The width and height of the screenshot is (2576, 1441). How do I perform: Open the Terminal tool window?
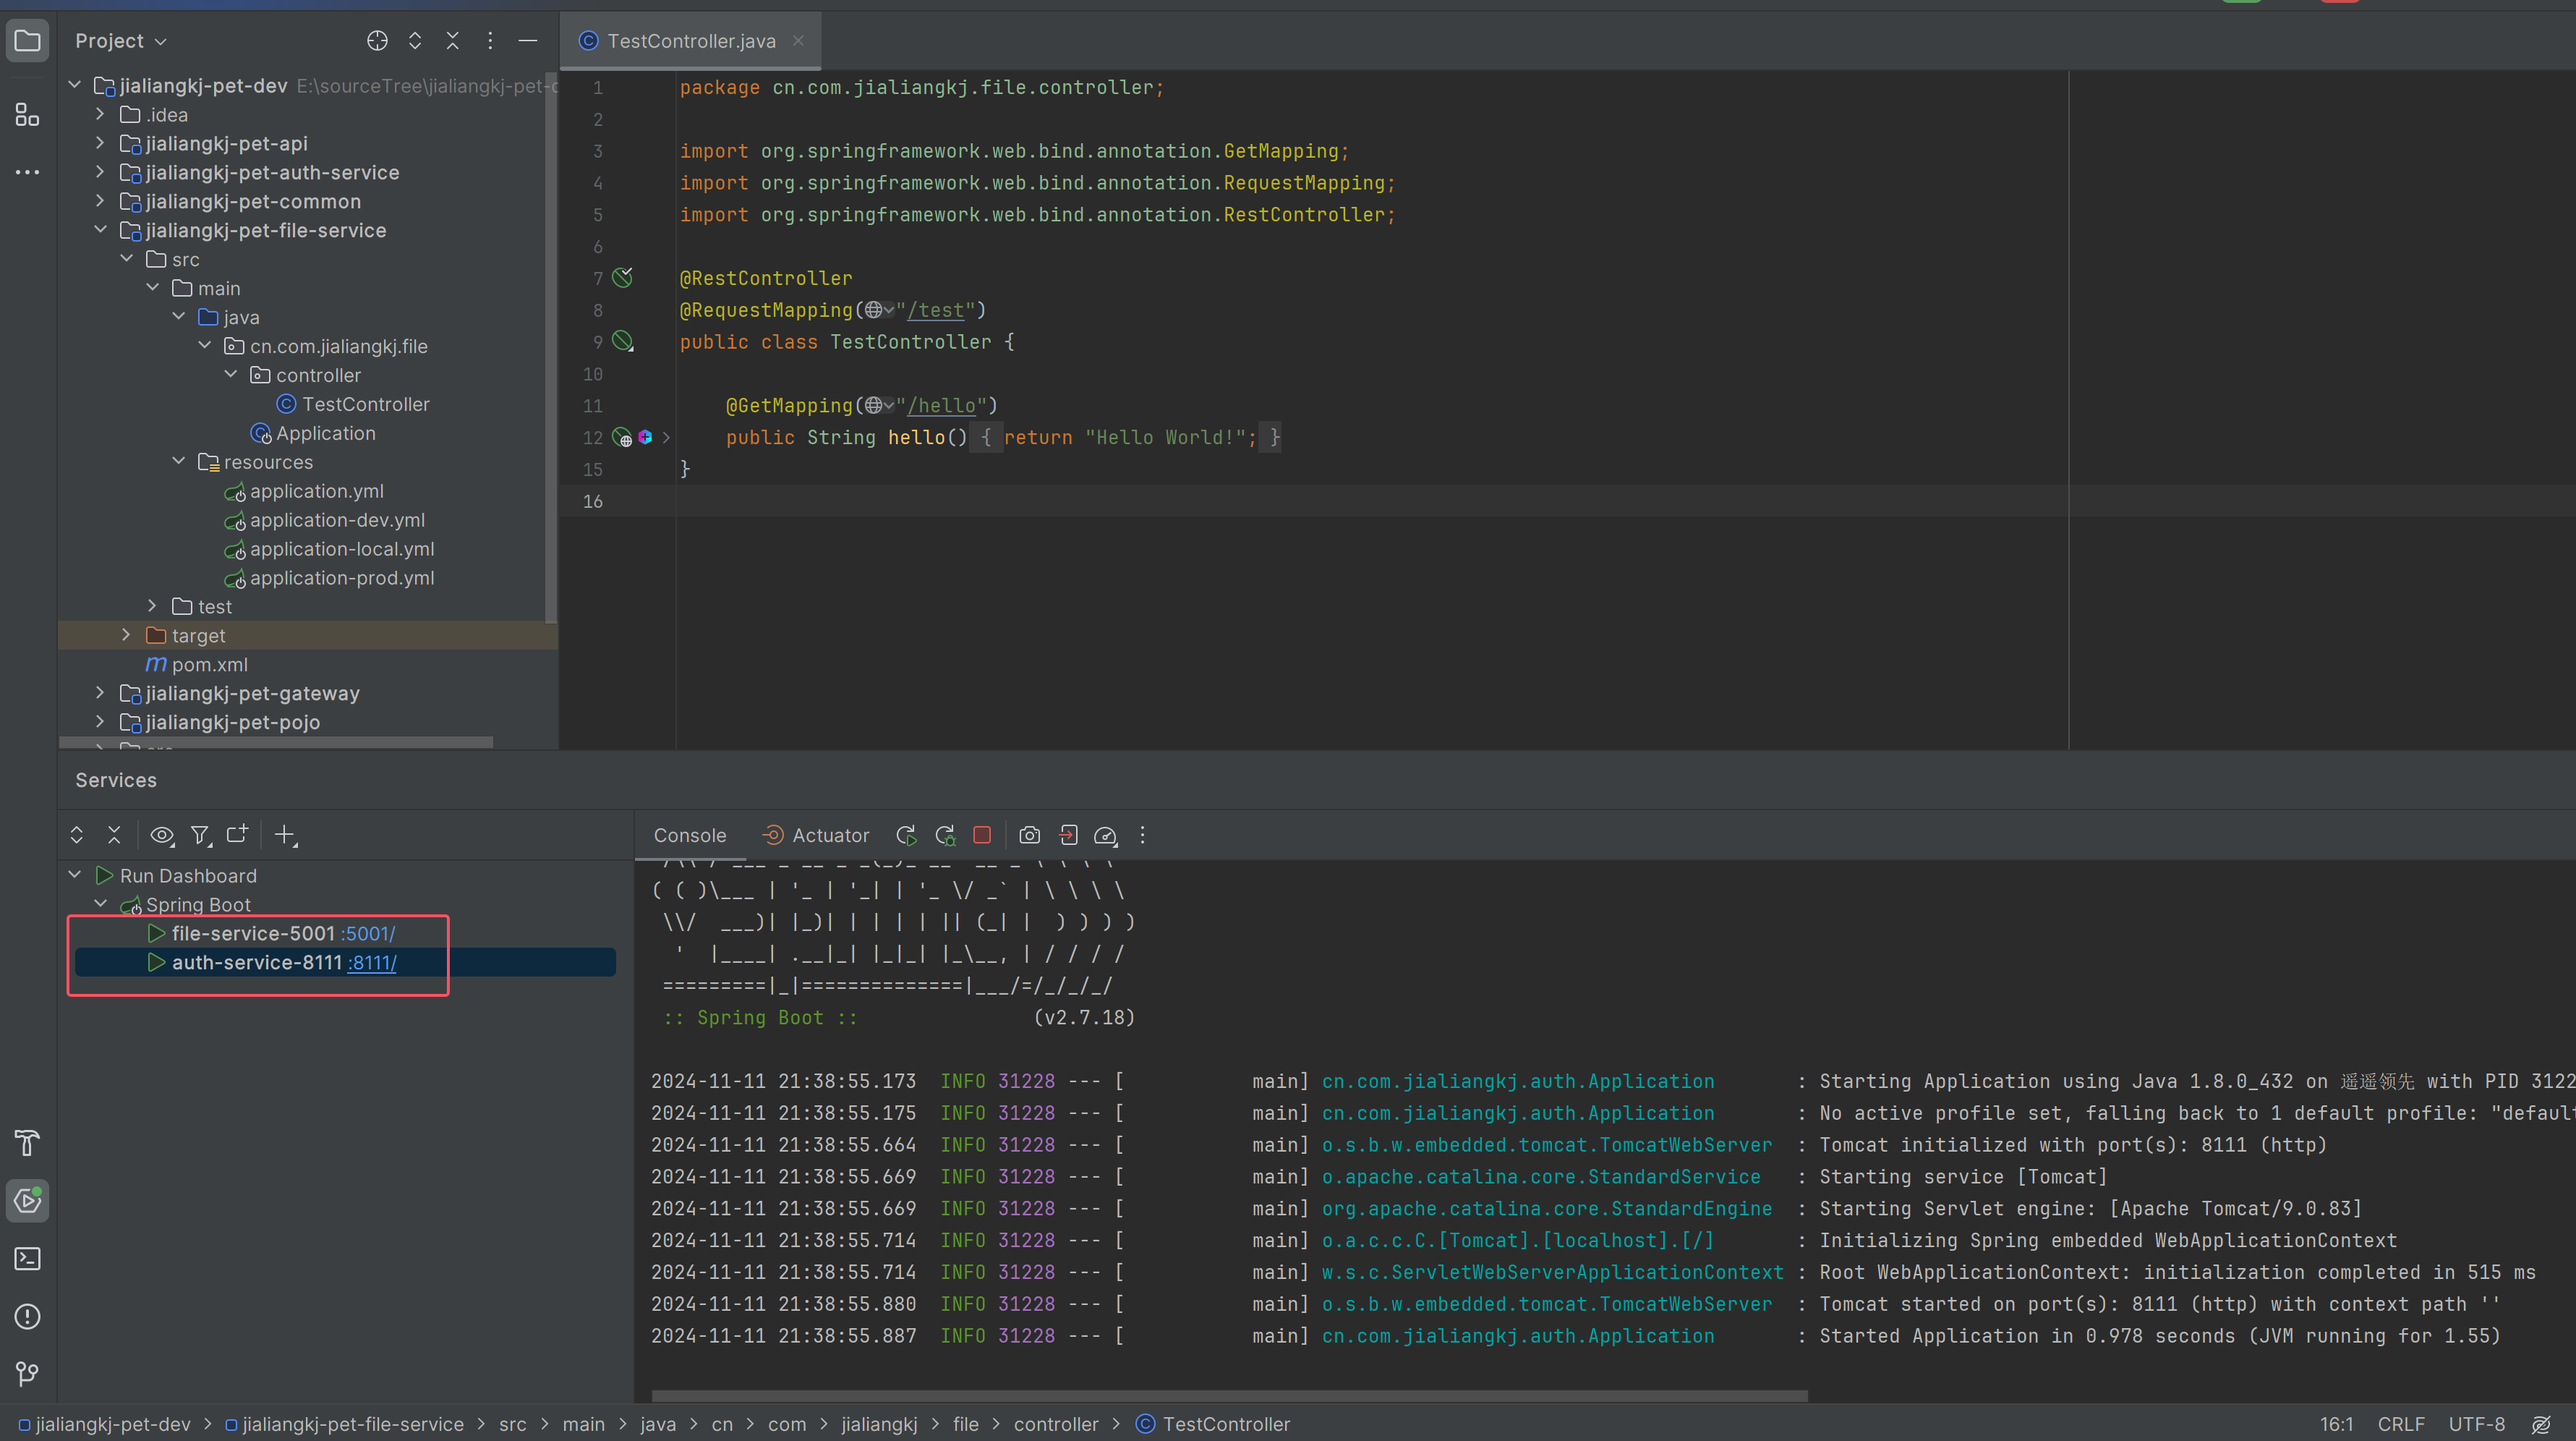(27, 1258)
